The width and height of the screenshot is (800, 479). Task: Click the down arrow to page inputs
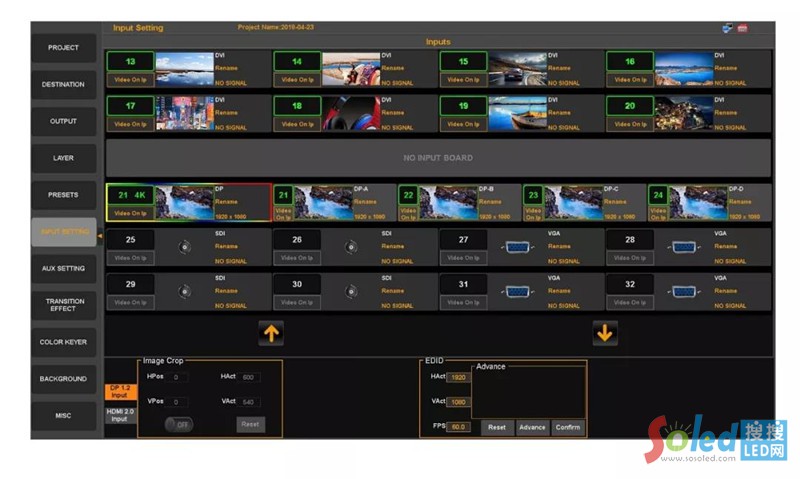[604, 333]
